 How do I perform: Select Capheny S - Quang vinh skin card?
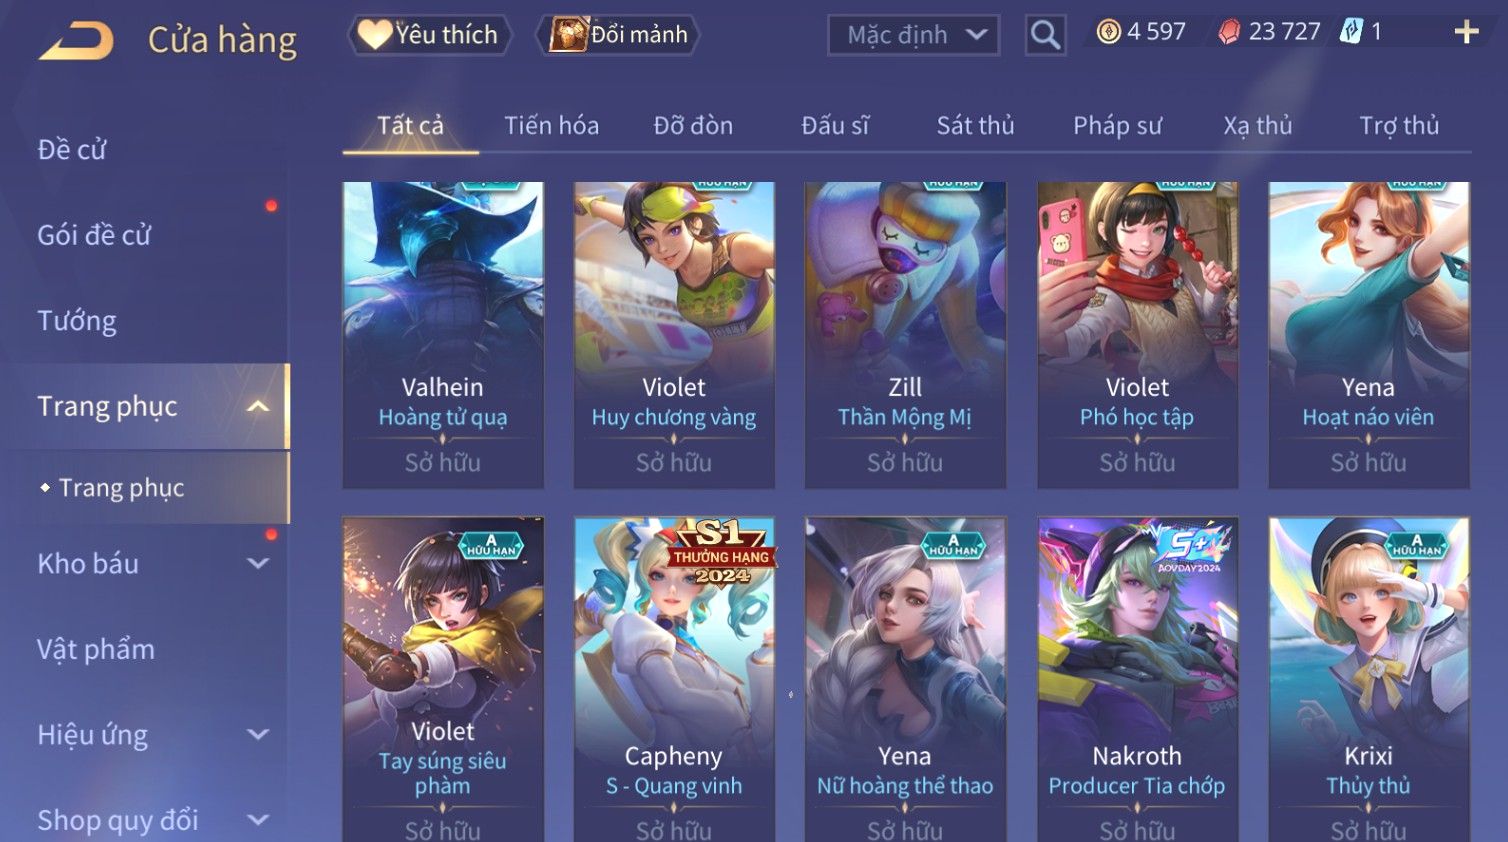(x=674, y=679)
